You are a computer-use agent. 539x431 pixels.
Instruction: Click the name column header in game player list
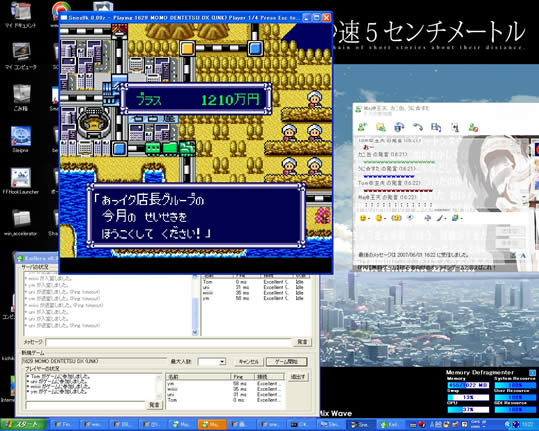click(x=199, y=377)
